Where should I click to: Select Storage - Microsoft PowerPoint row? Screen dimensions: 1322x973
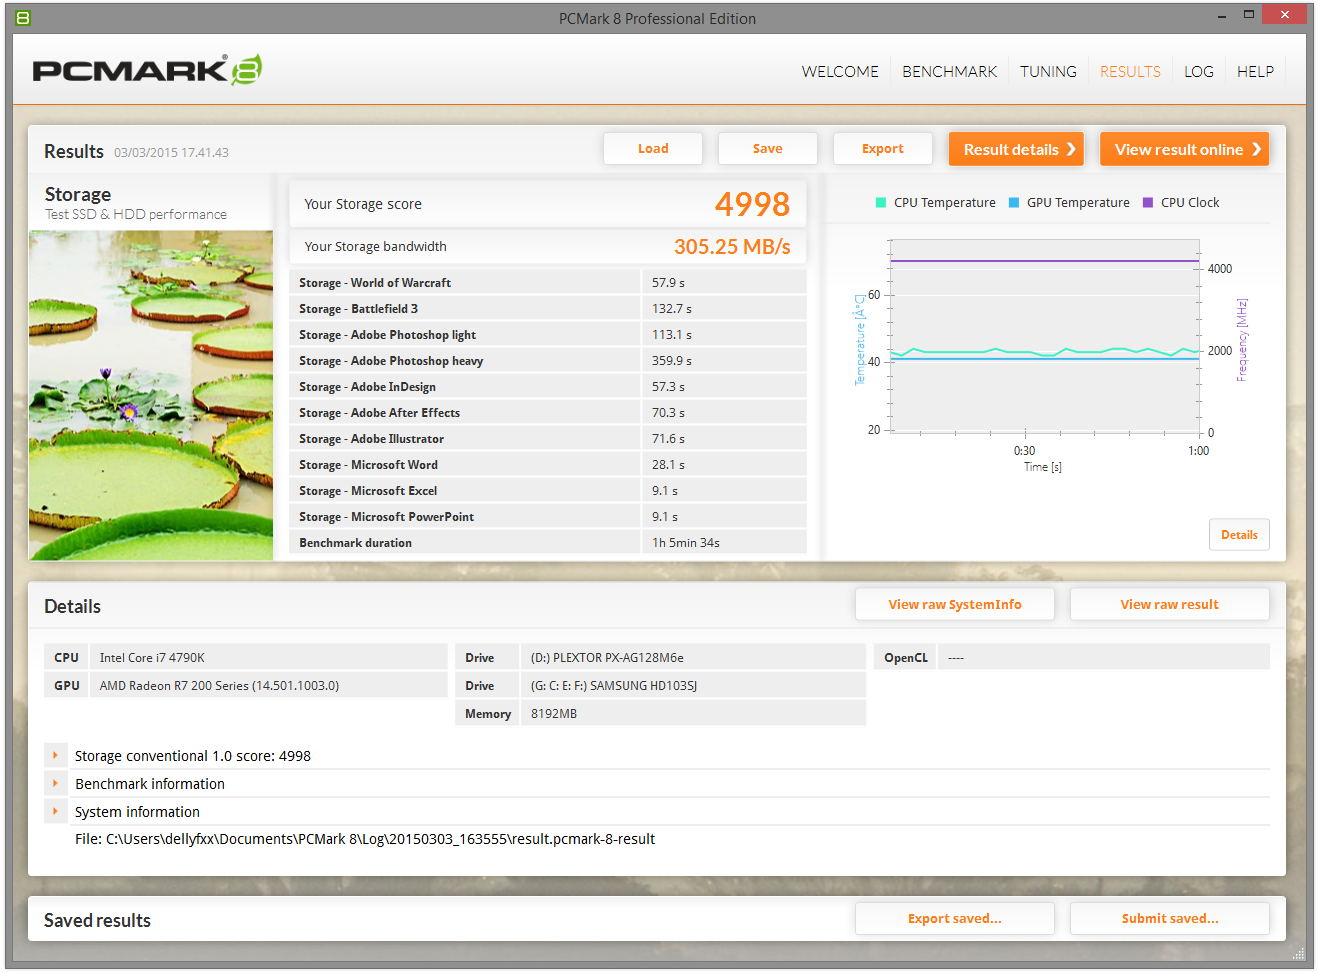[x=548, y=517]
